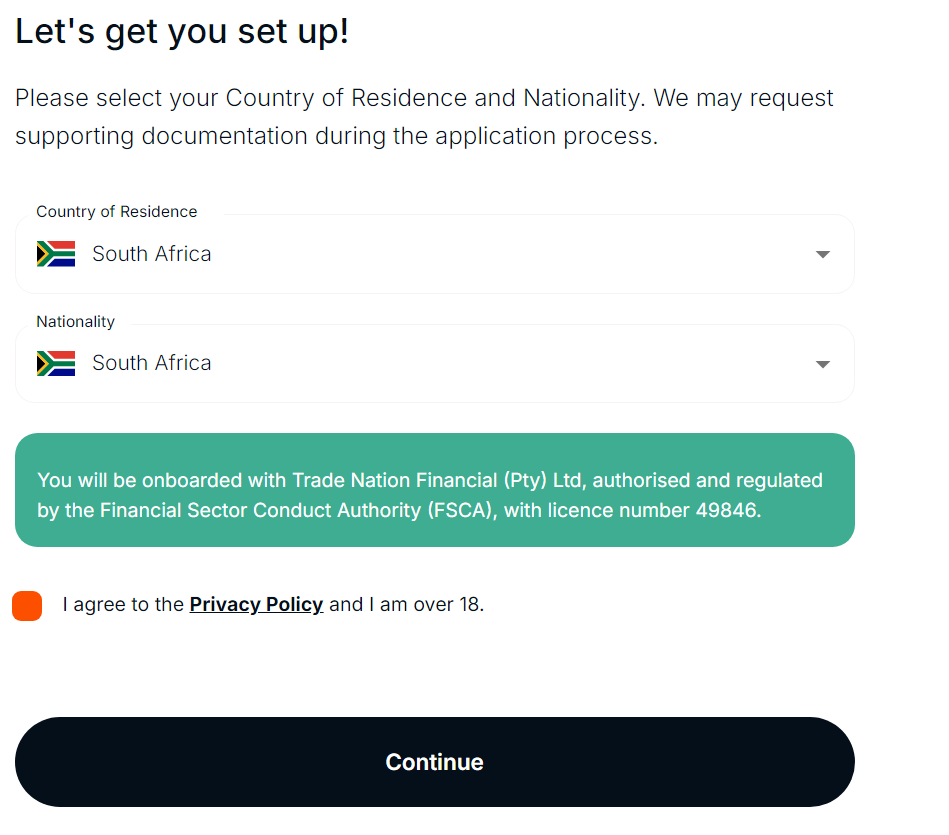Viewport: 949px width, 835px height.
Task: Open the Nationality combo box
Action: click(435, 364)
